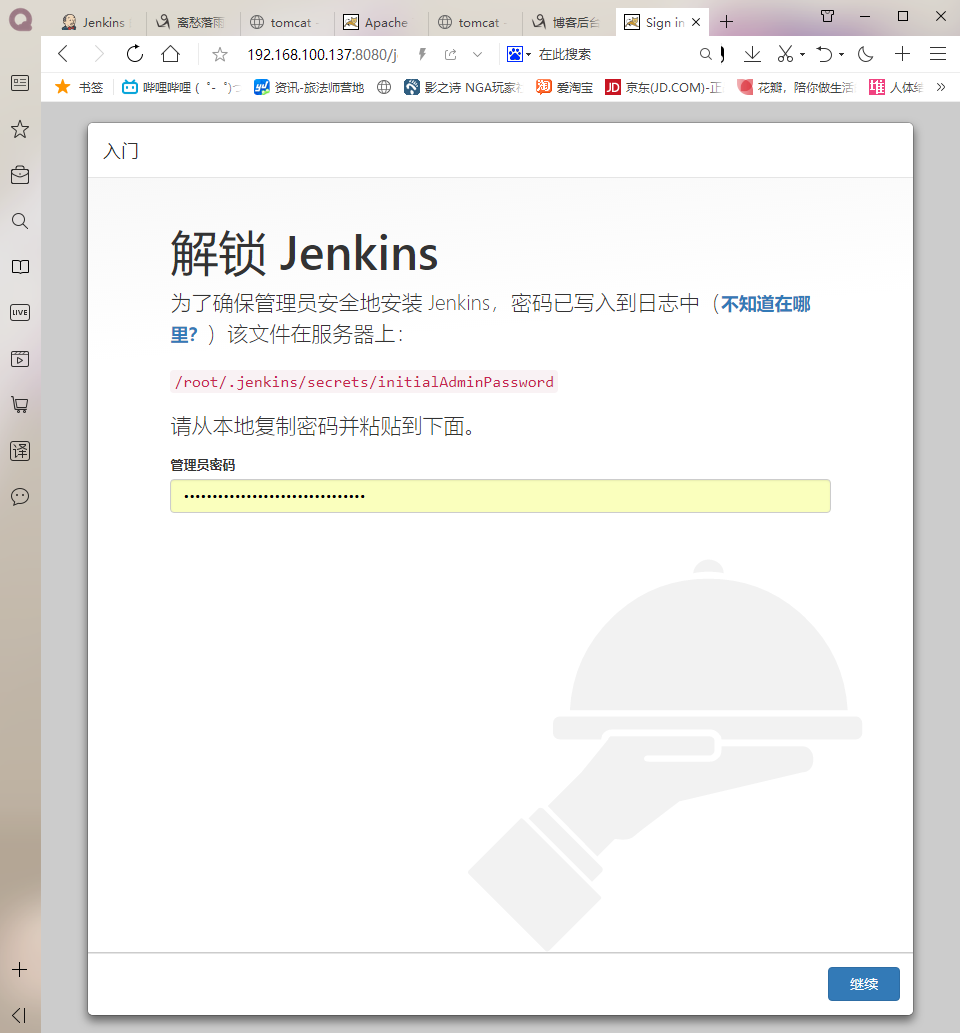The image size is (960, 1033).
Task: Click the 继续 continue button
Action: pyautogui.click(x=863, y=984)
